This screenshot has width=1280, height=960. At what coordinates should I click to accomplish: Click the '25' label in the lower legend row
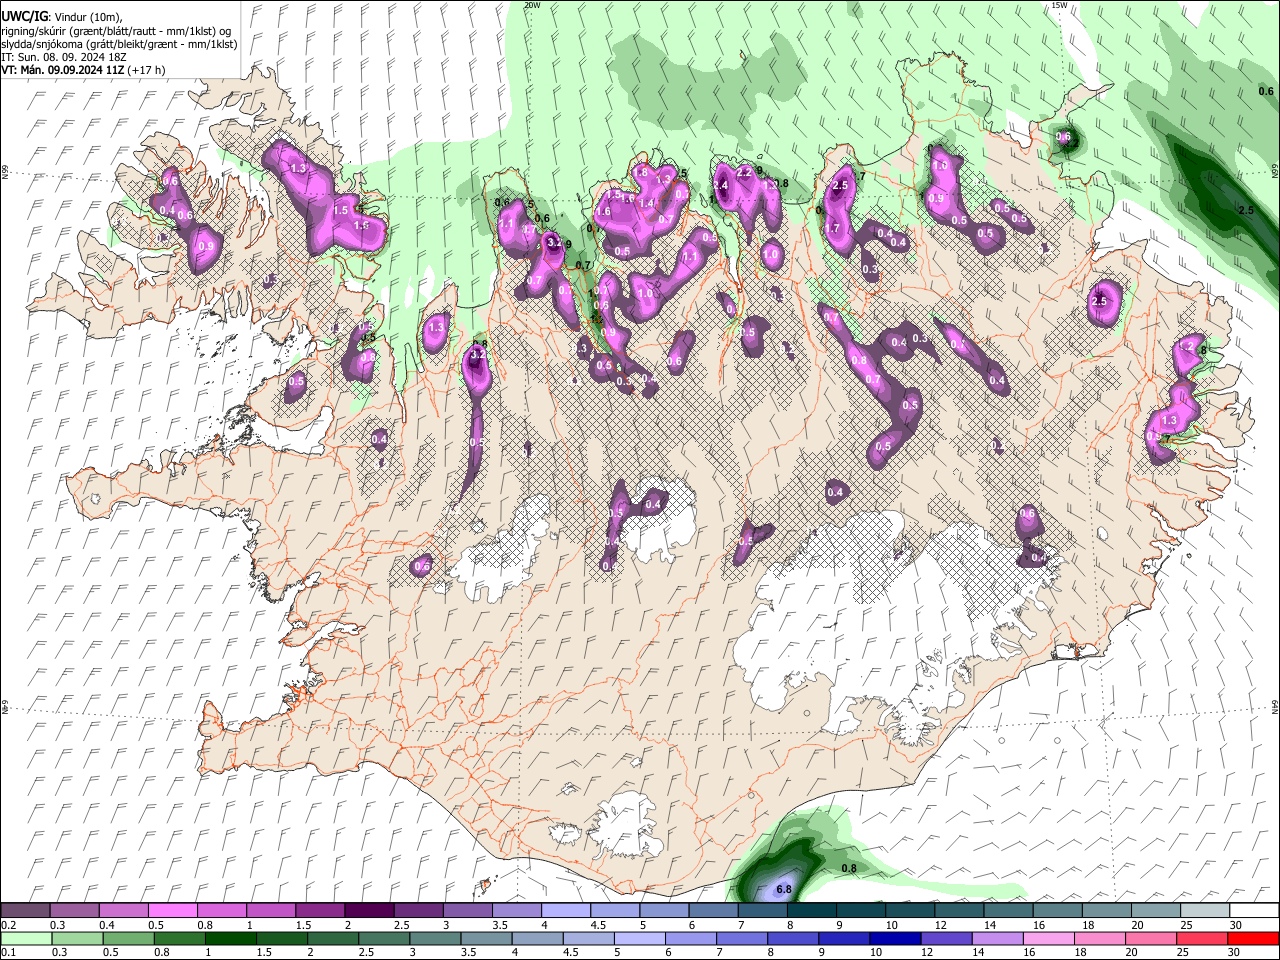pyautogui.click(x=1183, y=952)
